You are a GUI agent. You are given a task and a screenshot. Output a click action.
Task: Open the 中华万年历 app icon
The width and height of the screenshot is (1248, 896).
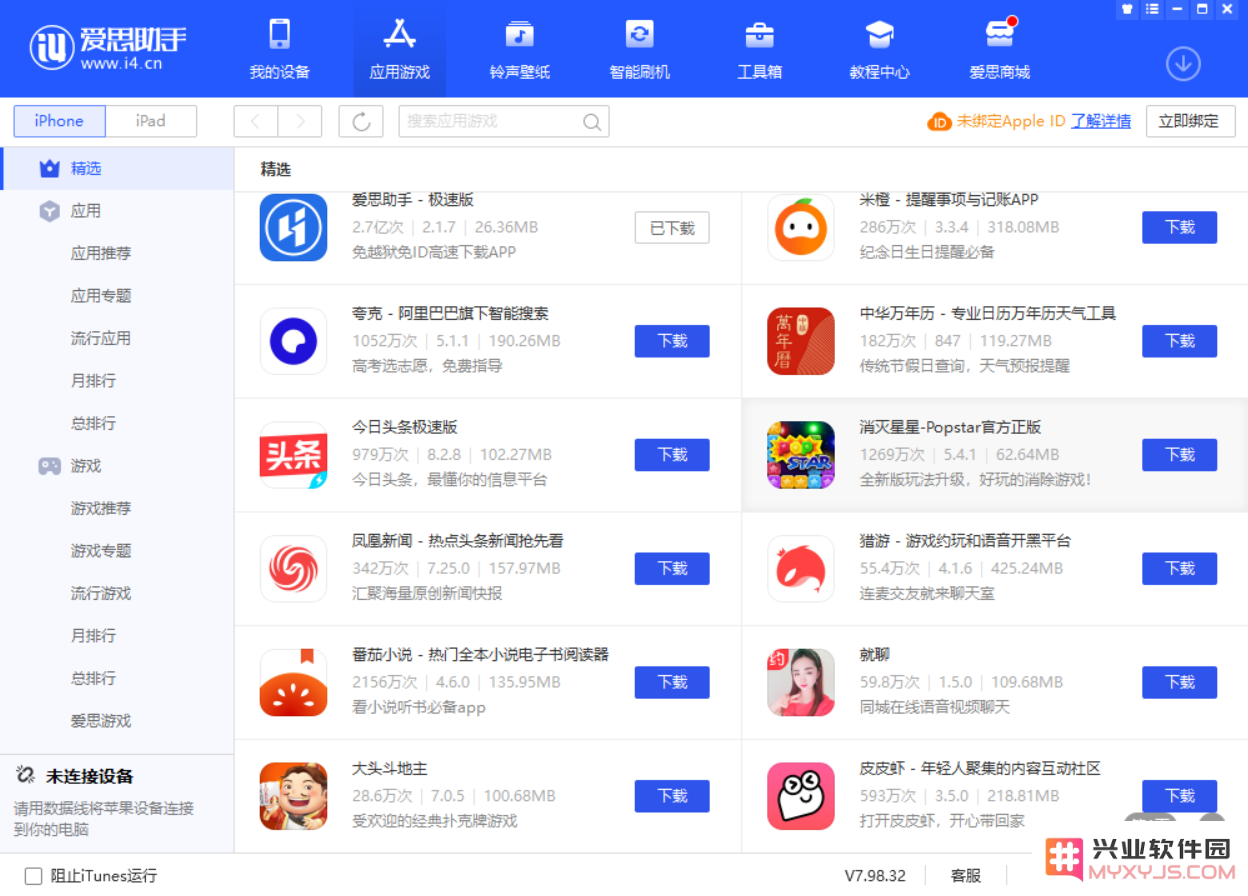(x=801, y=341)
